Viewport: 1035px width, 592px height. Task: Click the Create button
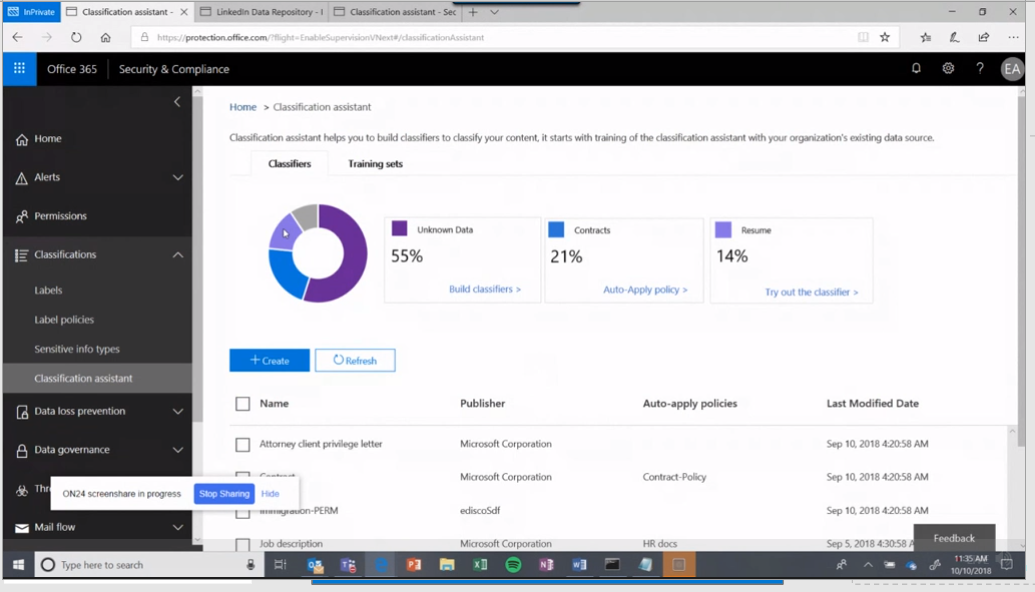(269, 360)
